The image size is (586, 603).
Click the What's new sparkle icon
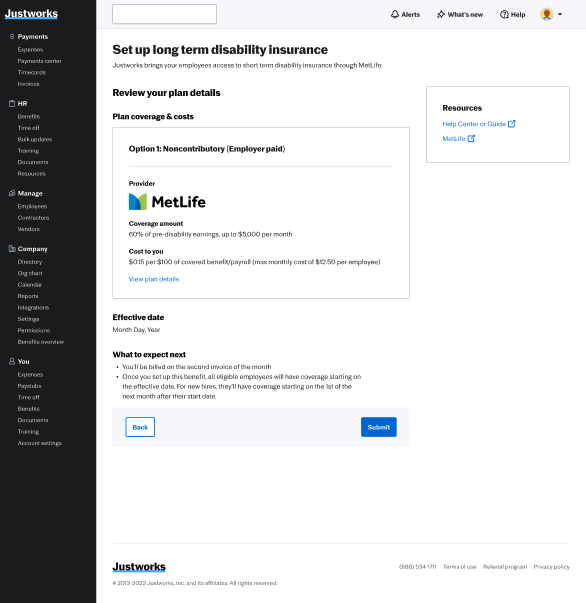tap(441, 15)
